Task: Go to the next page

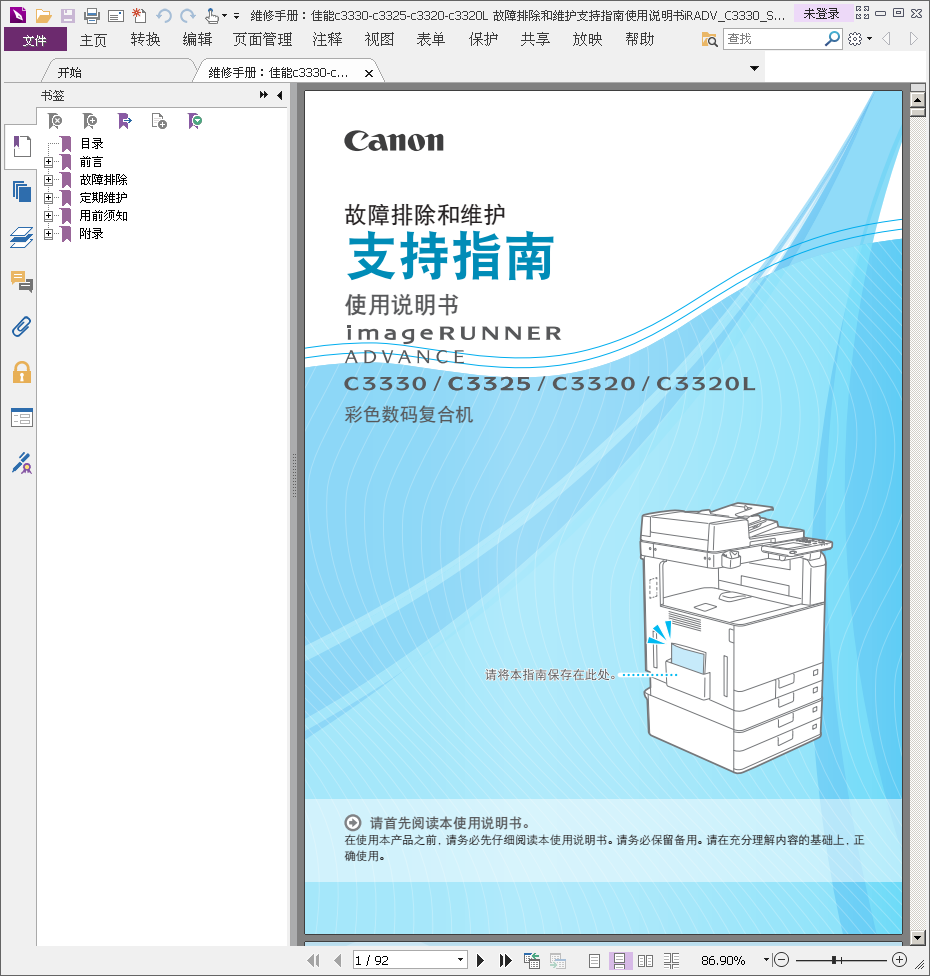Action: pyautogui.click(x=481, y=960)
